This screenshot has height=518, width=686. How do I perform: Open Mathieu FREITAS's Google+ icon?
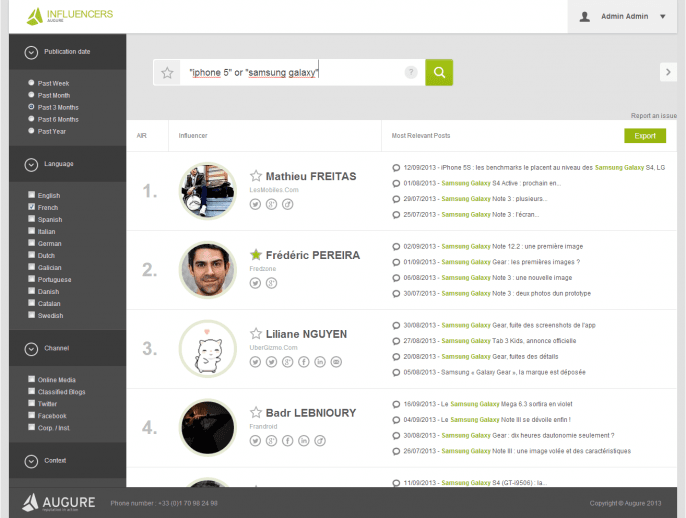[x=271, y=204]
